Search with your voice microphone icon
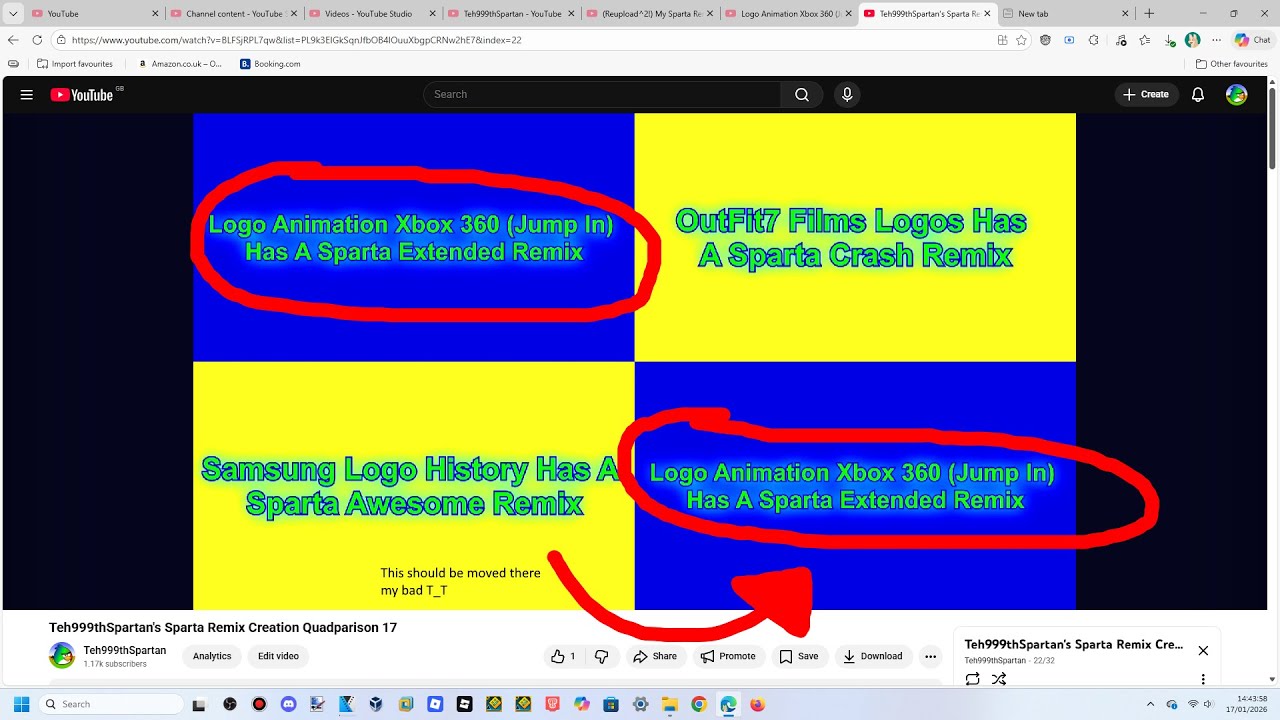The width and height of the screenshot is (1280, 720). pos(847,94)
